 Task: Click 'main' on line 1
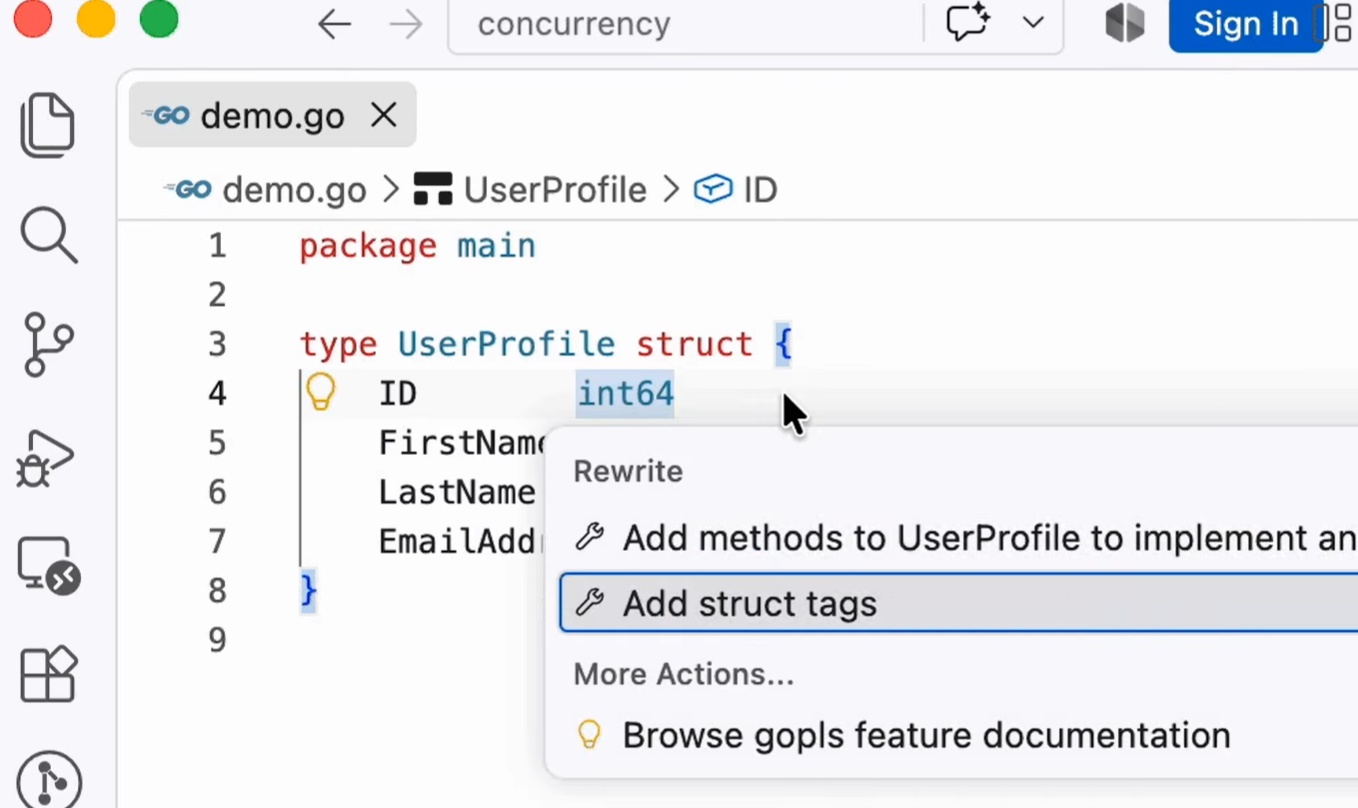click(x=496, y=246)
